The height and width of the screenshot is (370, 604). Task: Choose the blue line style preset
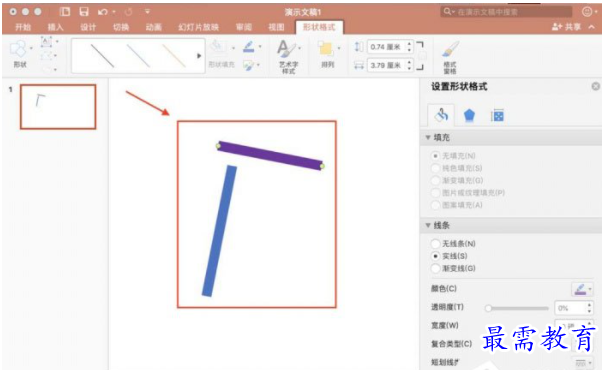[138, 56]
